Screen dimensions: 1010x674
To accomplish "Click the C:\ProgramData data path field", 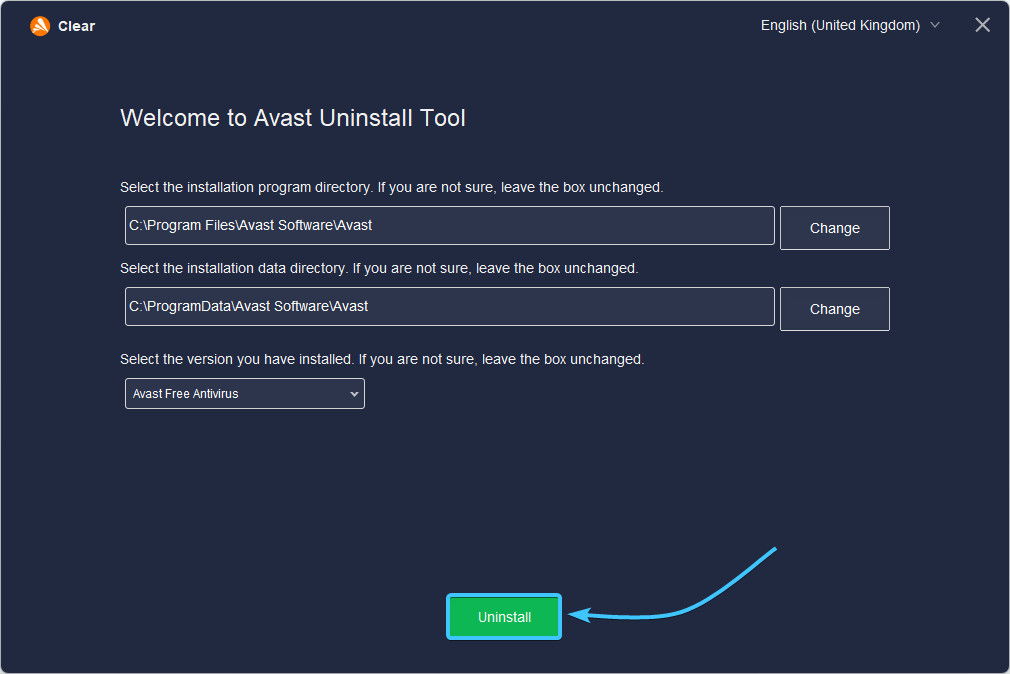I will pyautogui.click(x=449, y=306).
